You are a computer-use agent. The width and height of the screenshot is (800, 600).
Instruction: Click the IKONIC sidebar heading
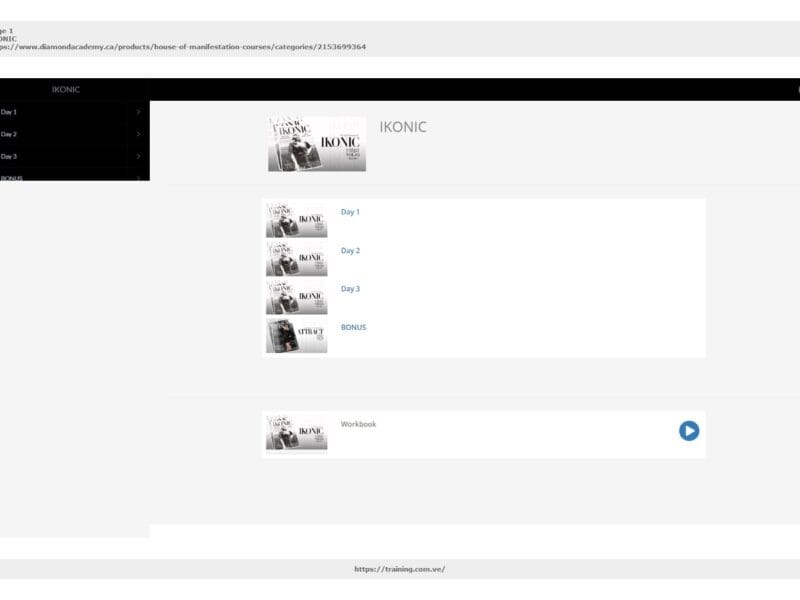point(66,90)
